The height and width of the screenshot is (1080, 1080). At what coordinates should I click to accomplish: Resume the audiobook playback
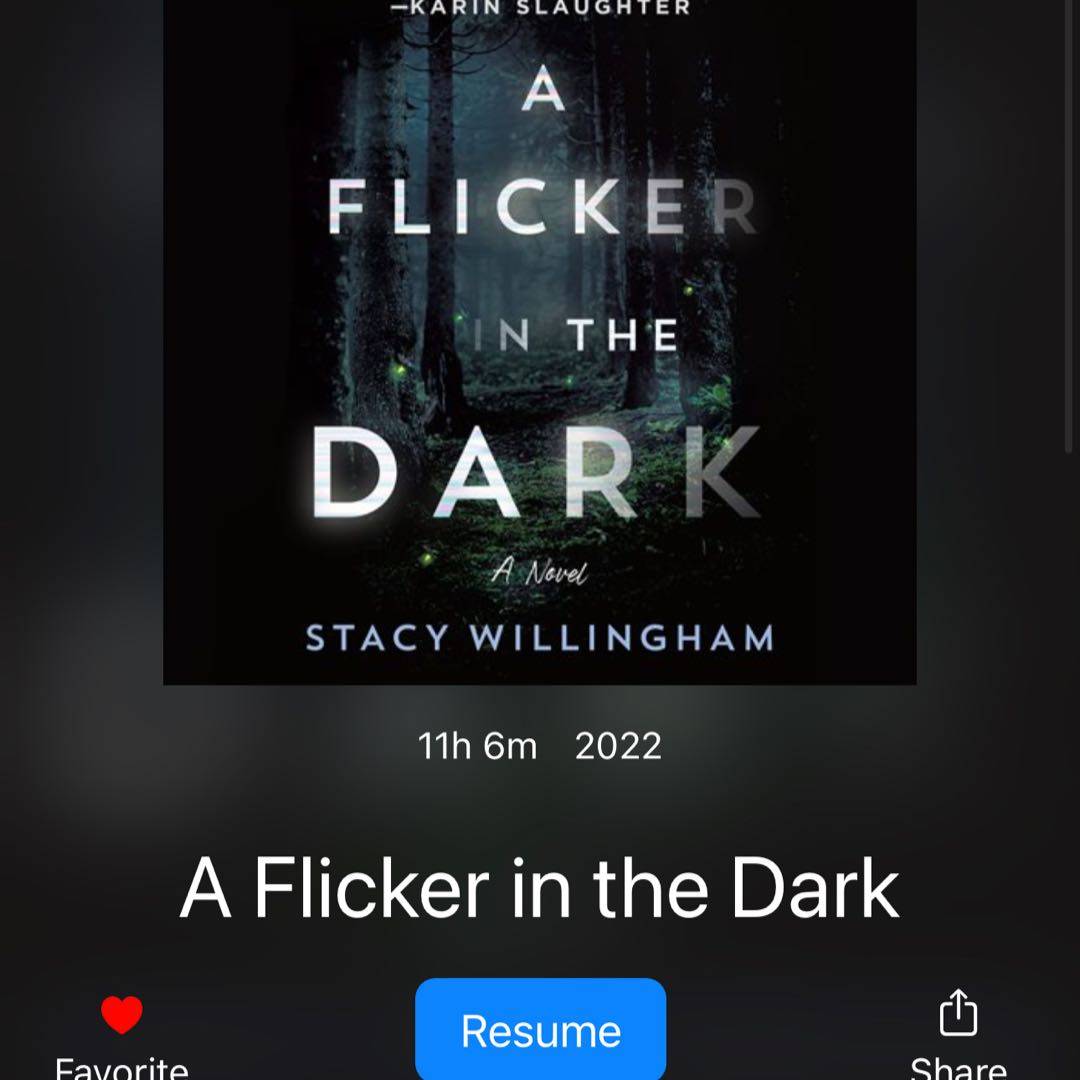click(541, 1029)
